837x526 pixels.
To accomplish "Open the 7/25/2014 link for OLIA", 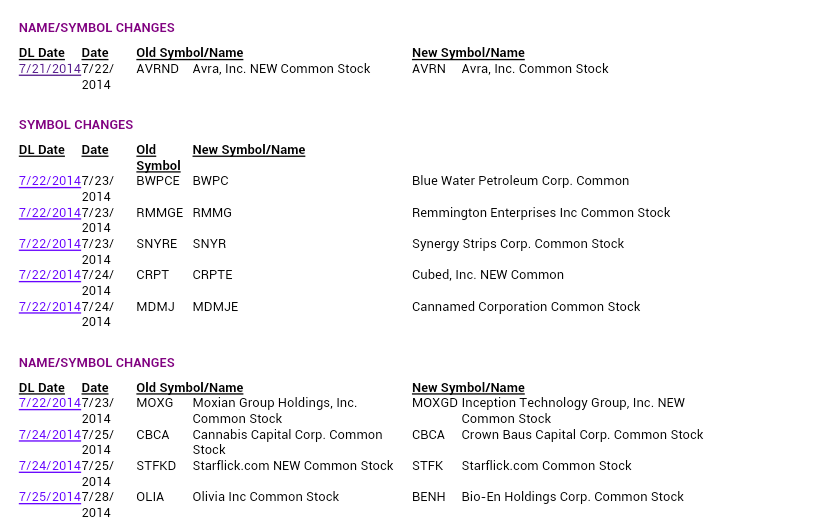I will tap(50, 497).
